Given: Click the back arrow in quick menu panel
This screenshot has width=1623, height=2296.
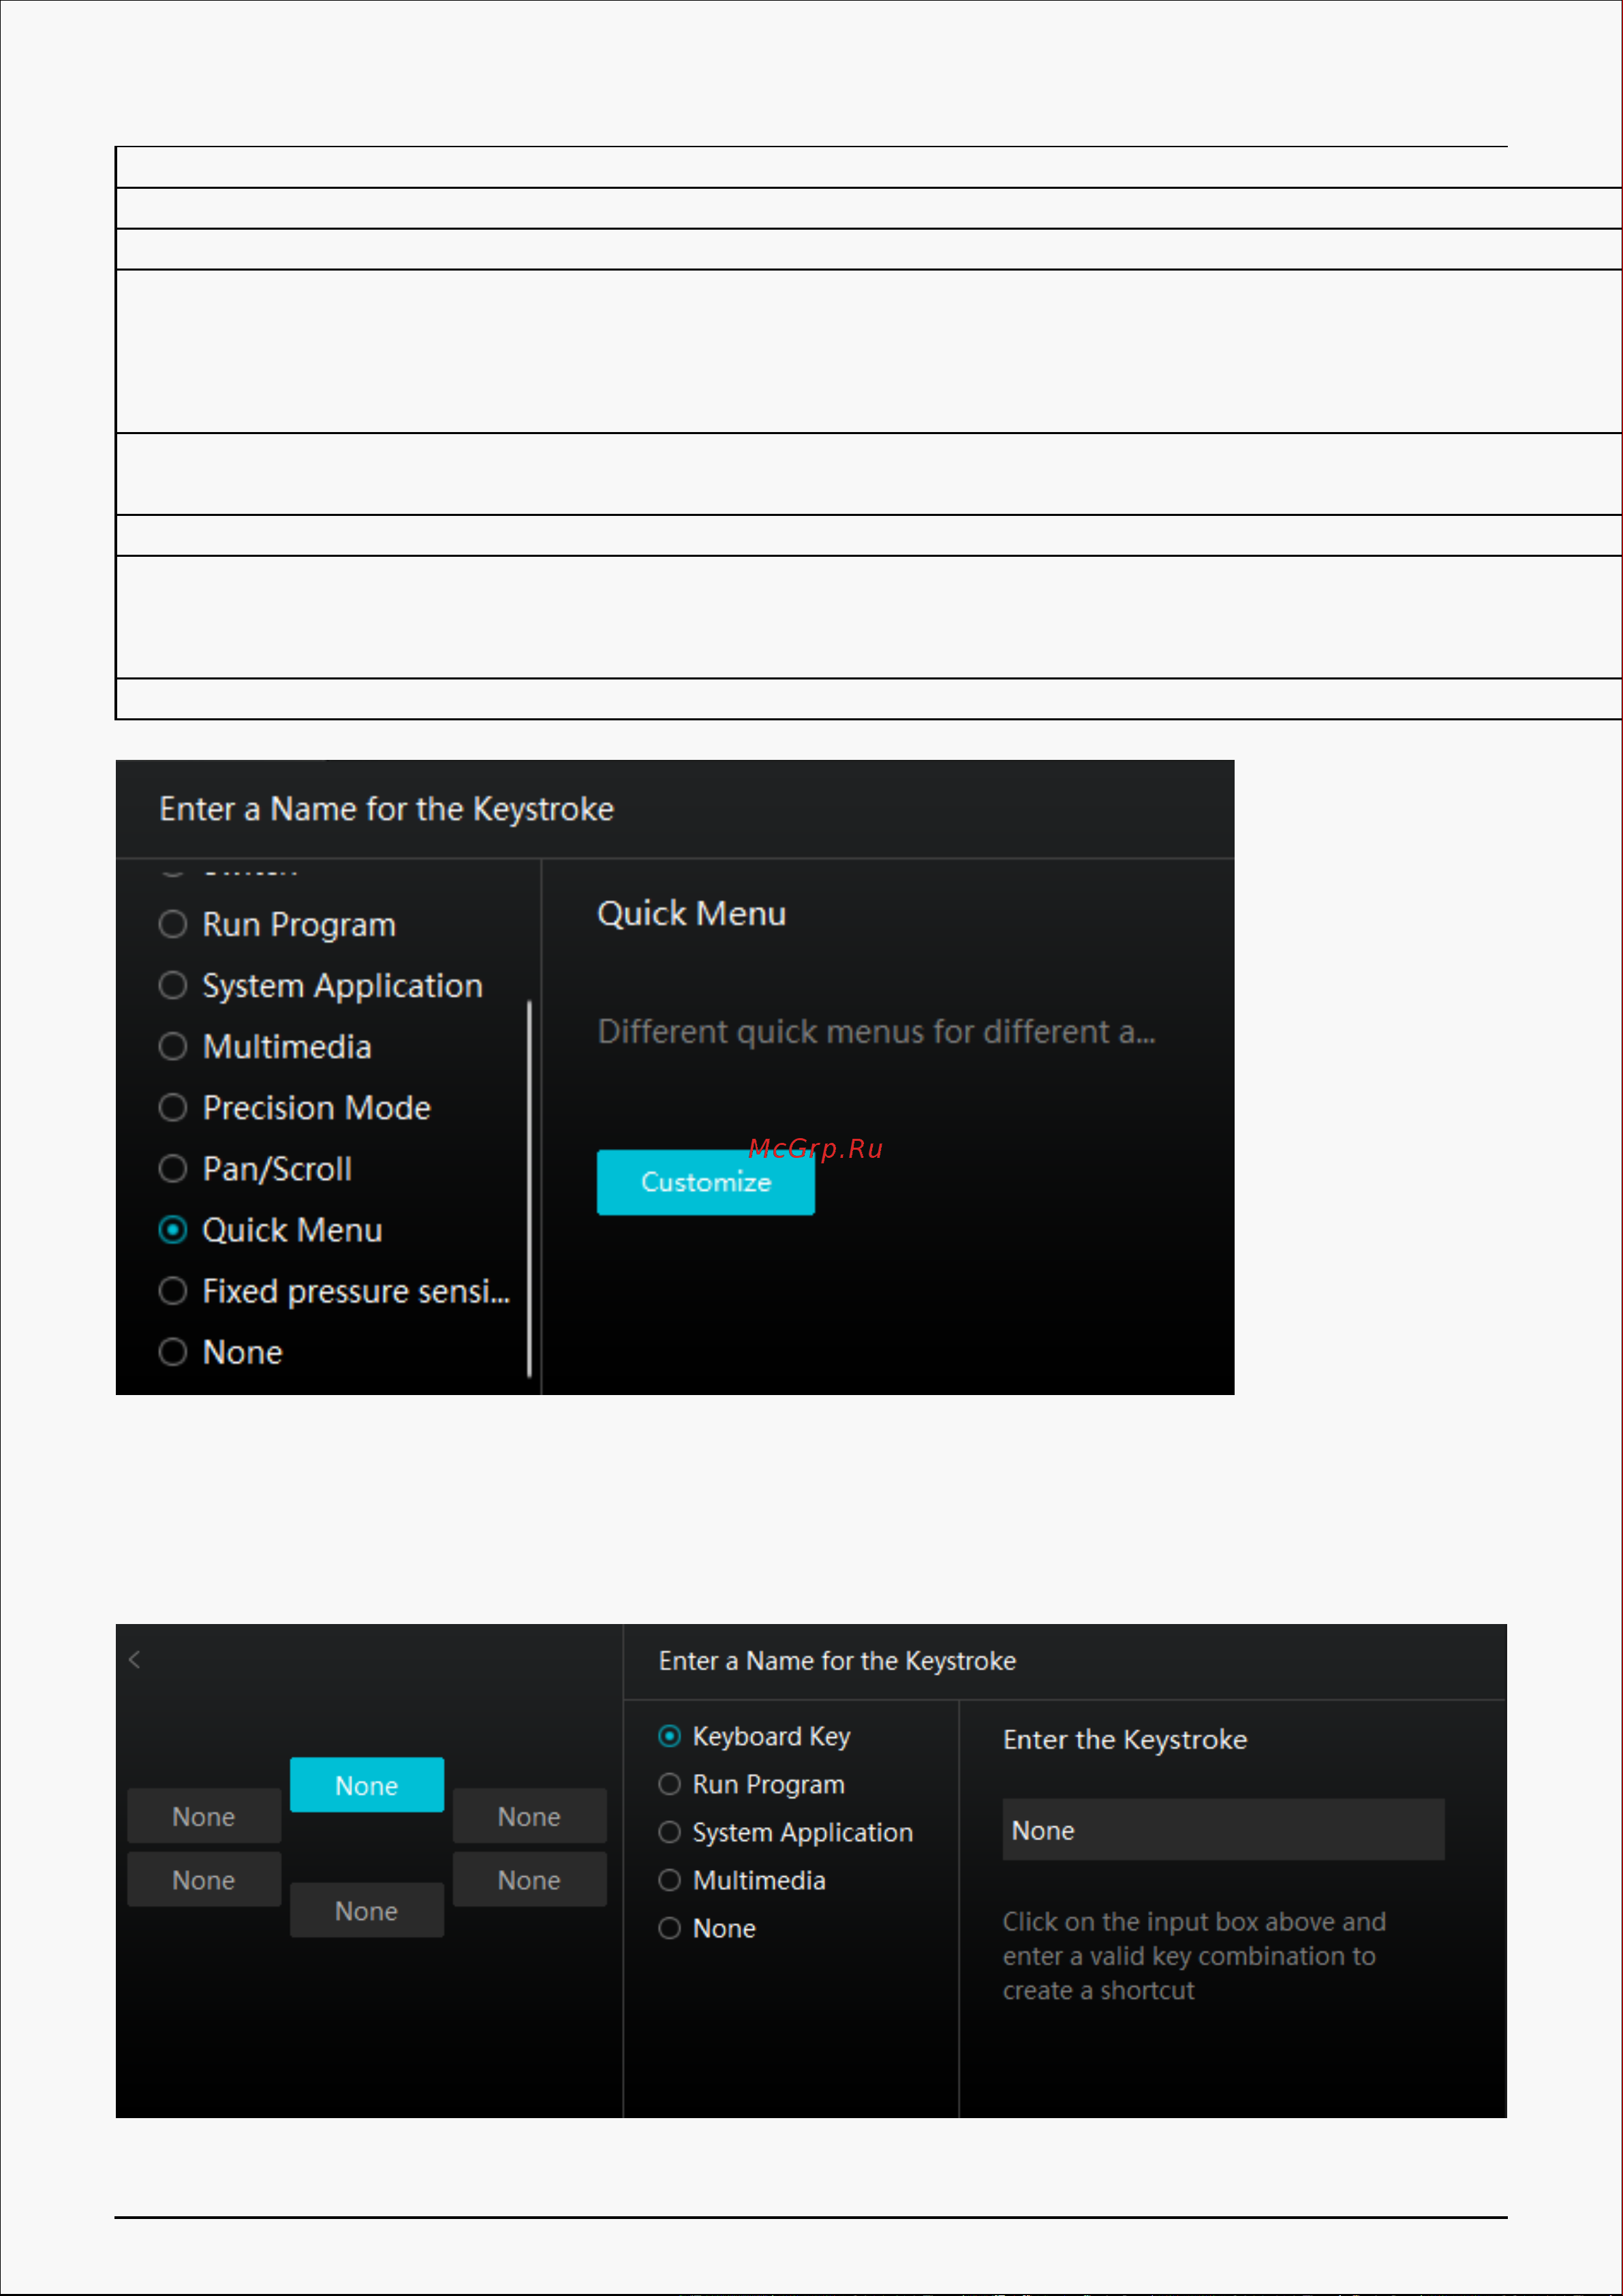Looking at the screenshot, I should 135,1660.
